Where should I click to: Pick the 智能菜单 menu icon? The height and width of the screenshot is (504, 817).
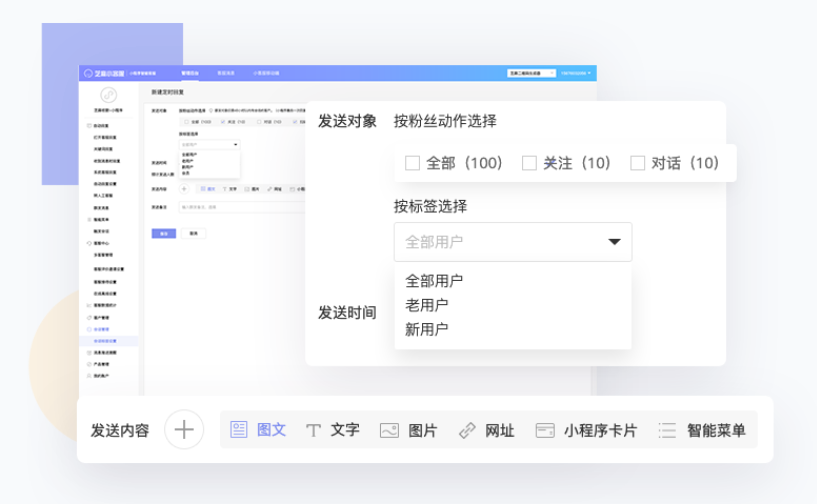point(667,430)
